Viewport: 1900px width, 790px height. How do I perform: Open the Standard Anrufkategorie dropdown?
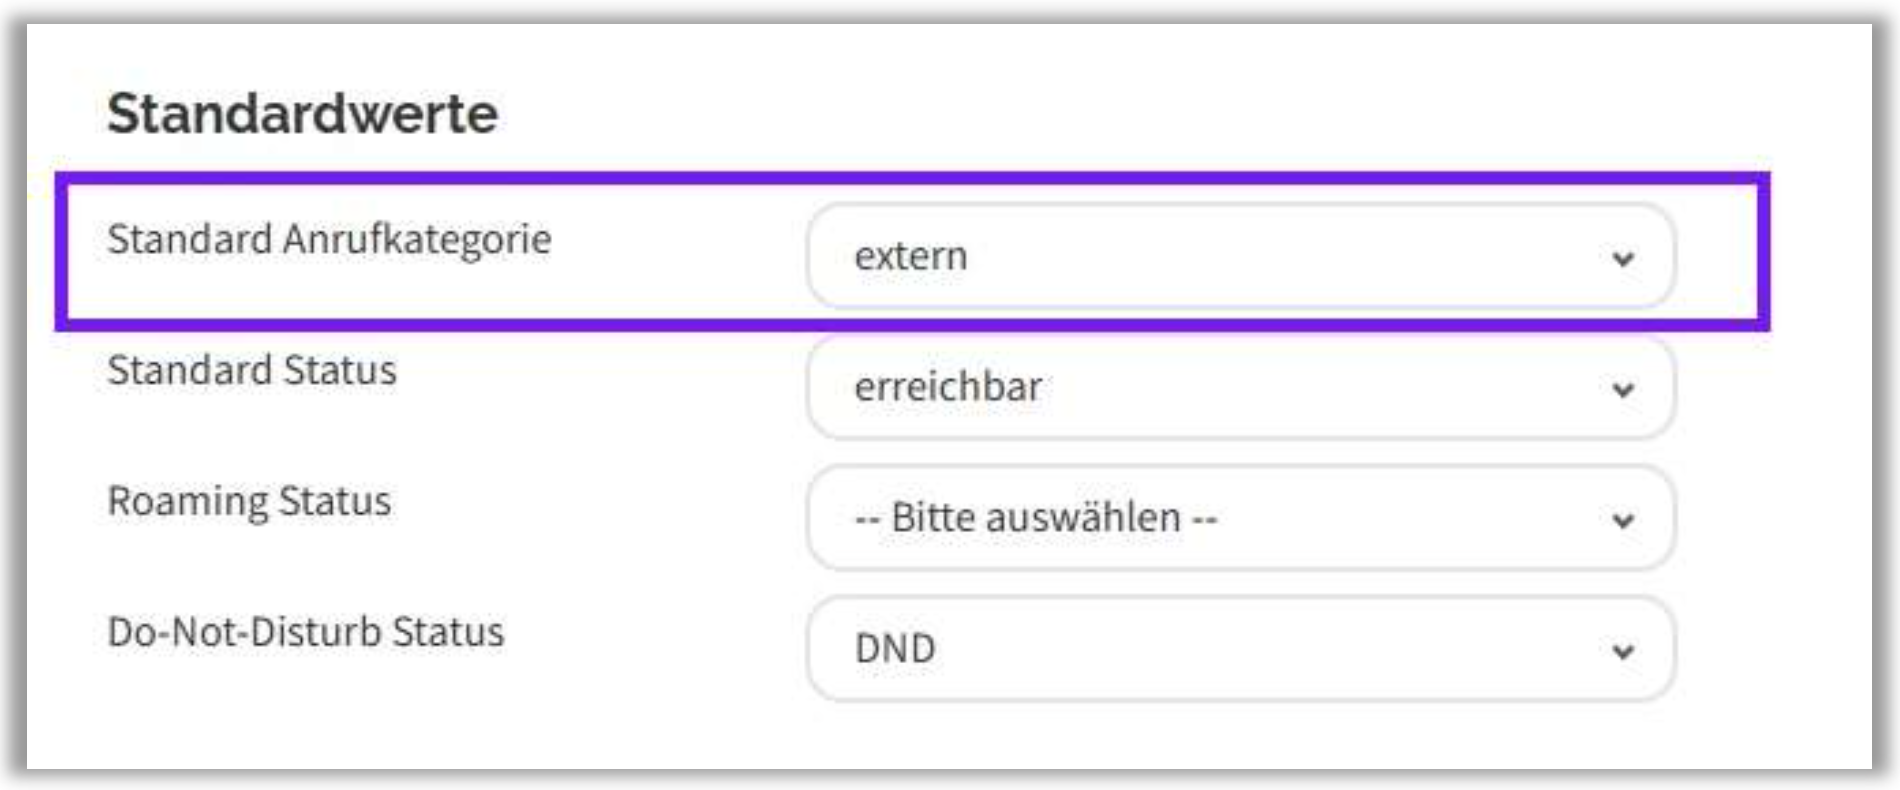pos(1240,256)
